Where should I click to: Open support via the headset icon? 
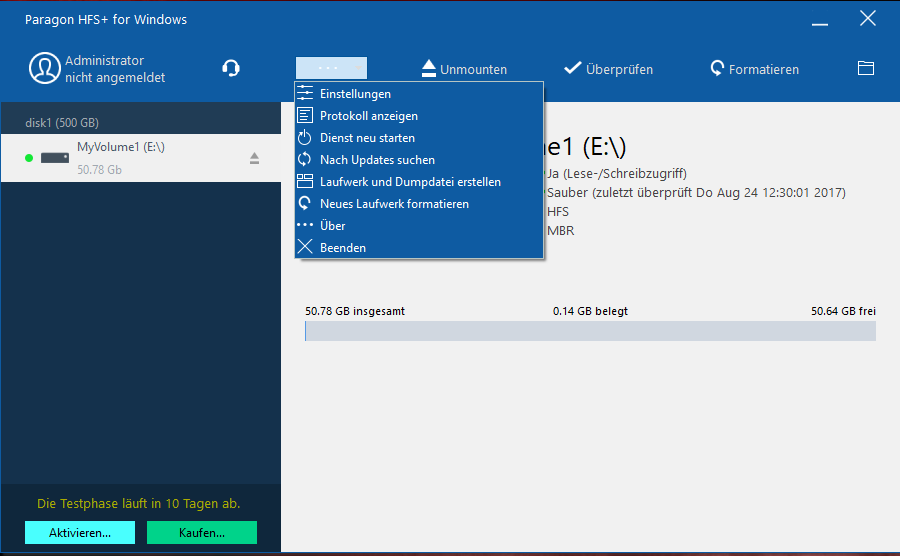pos(231,68)
